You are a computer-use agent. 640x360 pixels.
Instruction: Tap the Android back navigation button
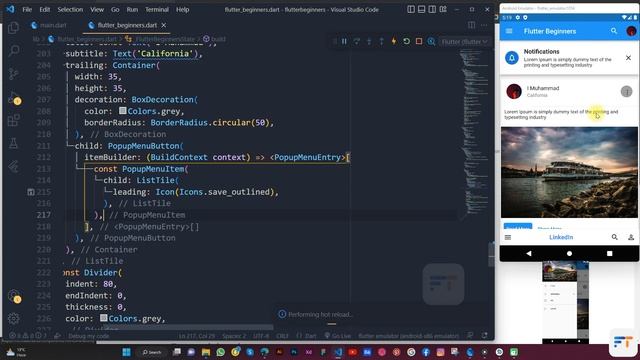pyautogui.click(x=529, y=253)
